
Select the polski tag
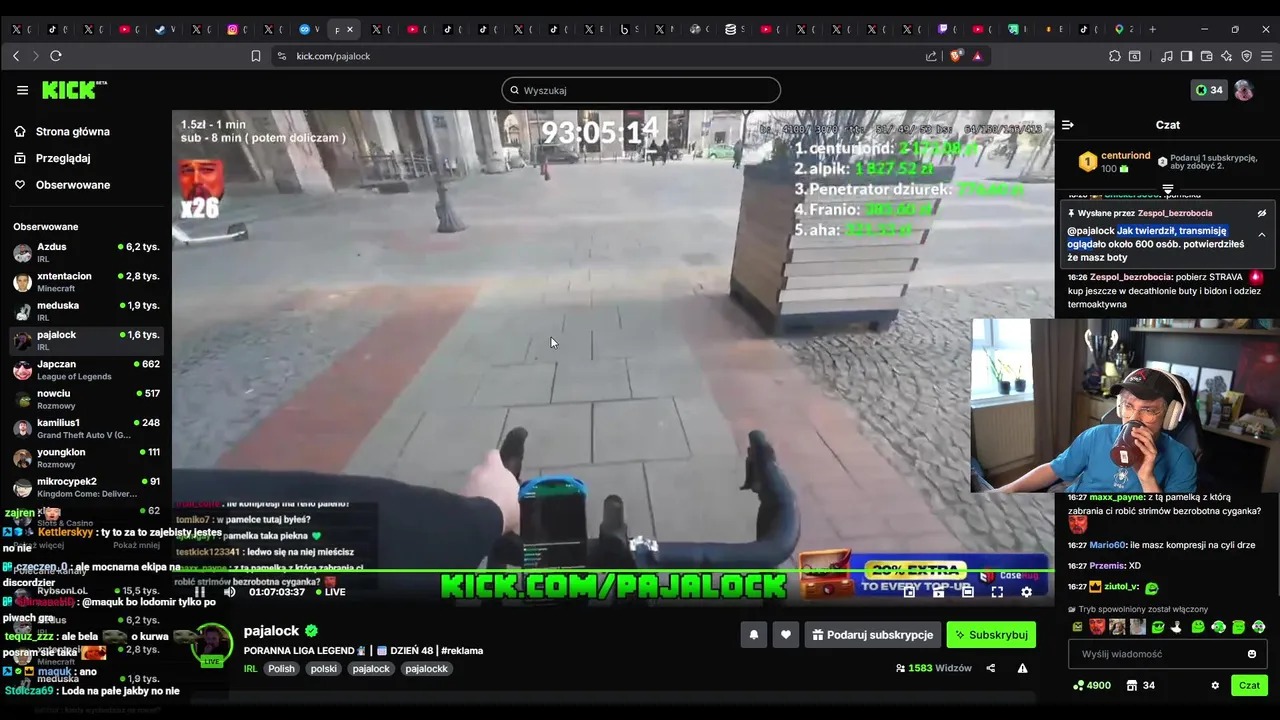click(323, 668)
